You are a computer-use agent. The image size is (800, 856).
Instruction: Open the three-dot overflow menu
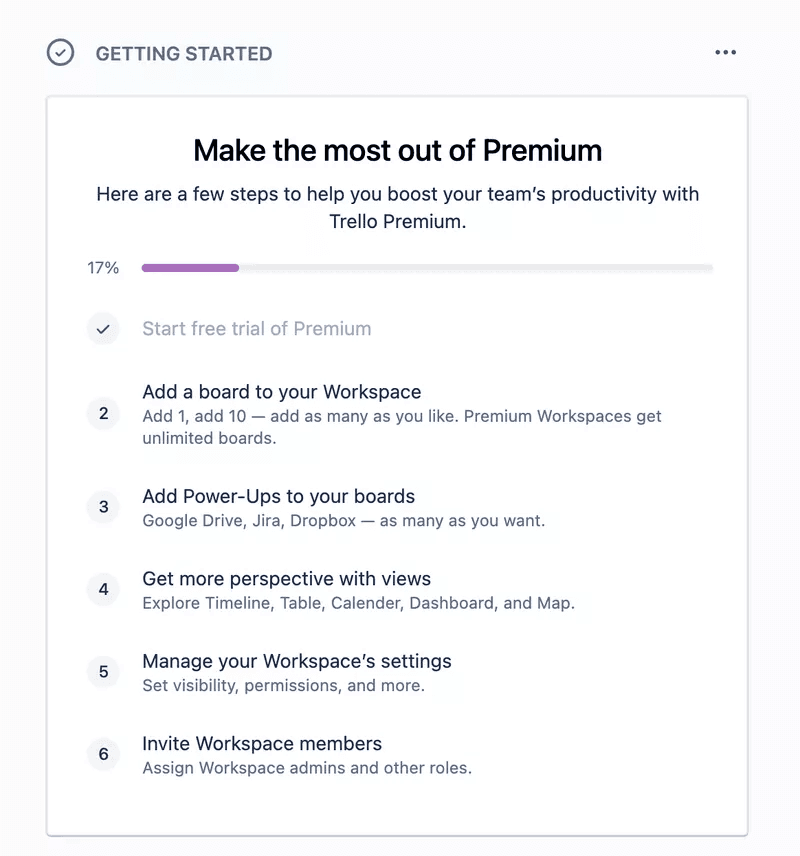[726, 52]
